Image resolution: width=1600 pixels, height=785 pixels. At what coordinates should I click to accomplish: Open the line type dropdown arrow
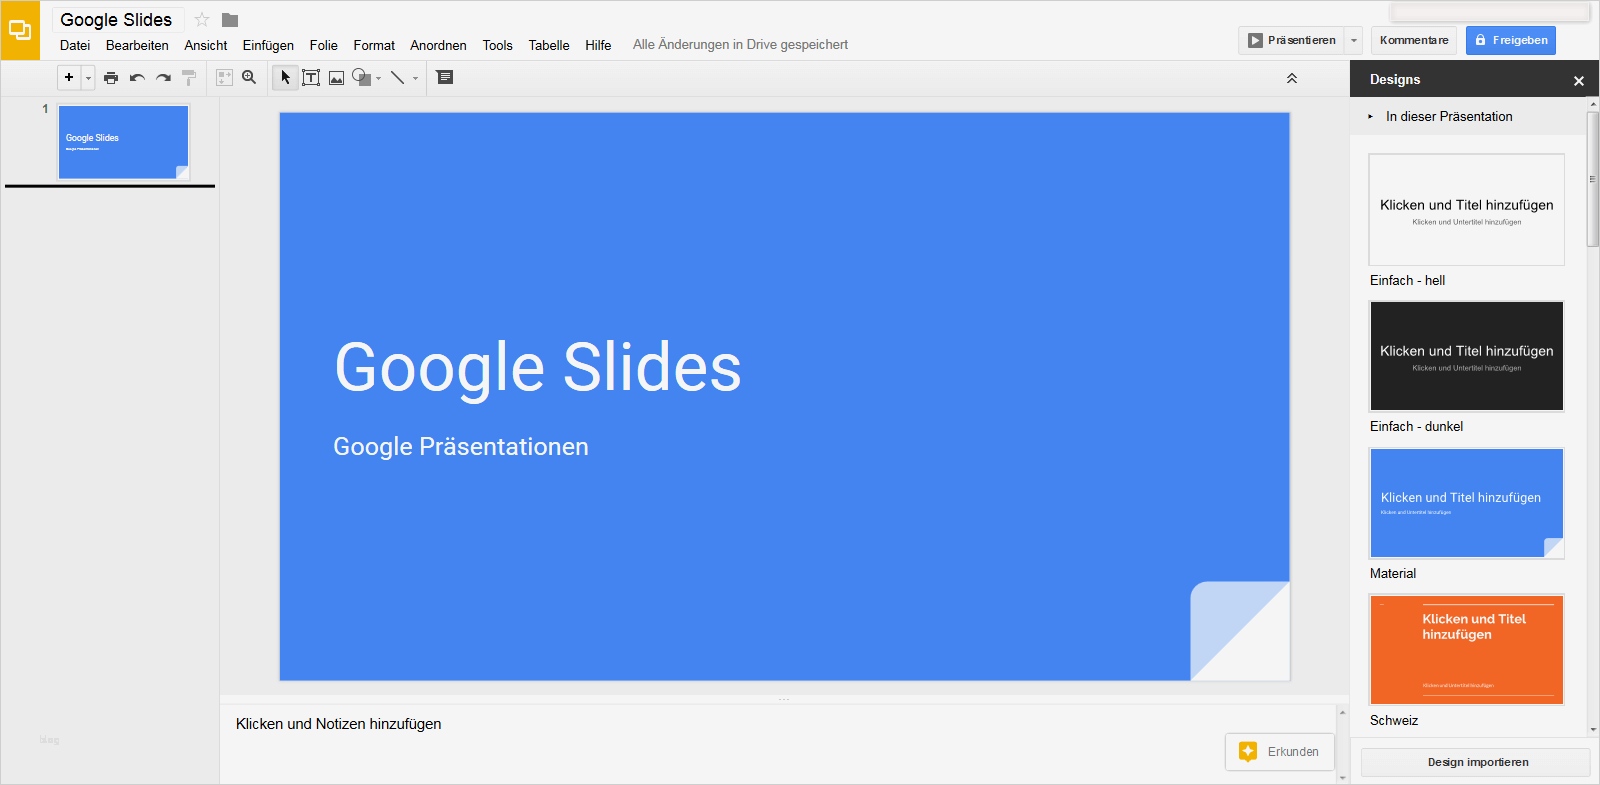click(416, 78)
